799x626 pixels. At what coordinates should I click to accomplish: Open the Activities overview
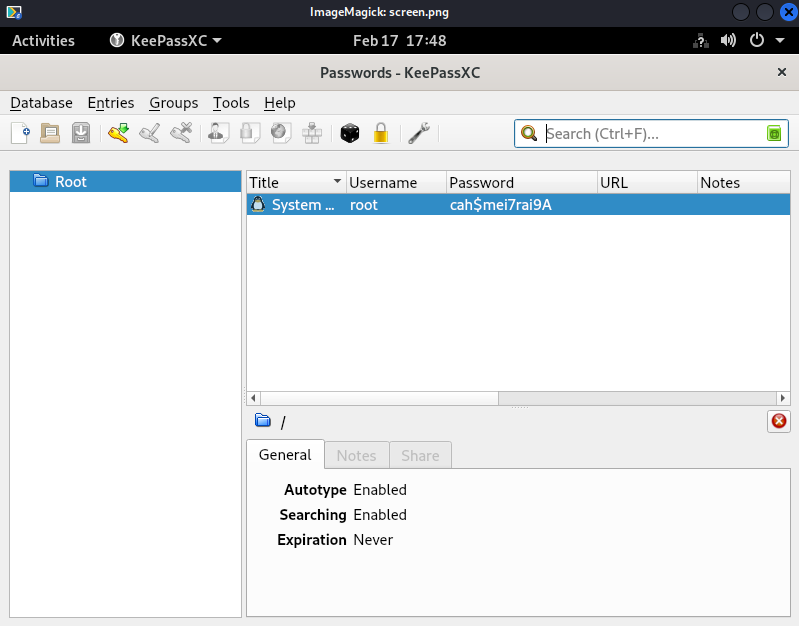click(x=43, y=40)
